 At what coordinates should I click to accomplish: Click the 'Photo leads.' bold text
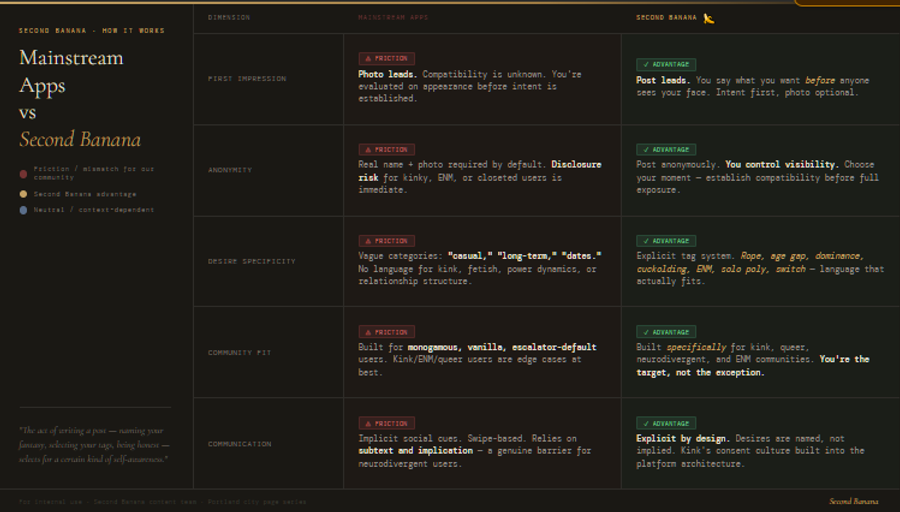[x=387, y=75]
